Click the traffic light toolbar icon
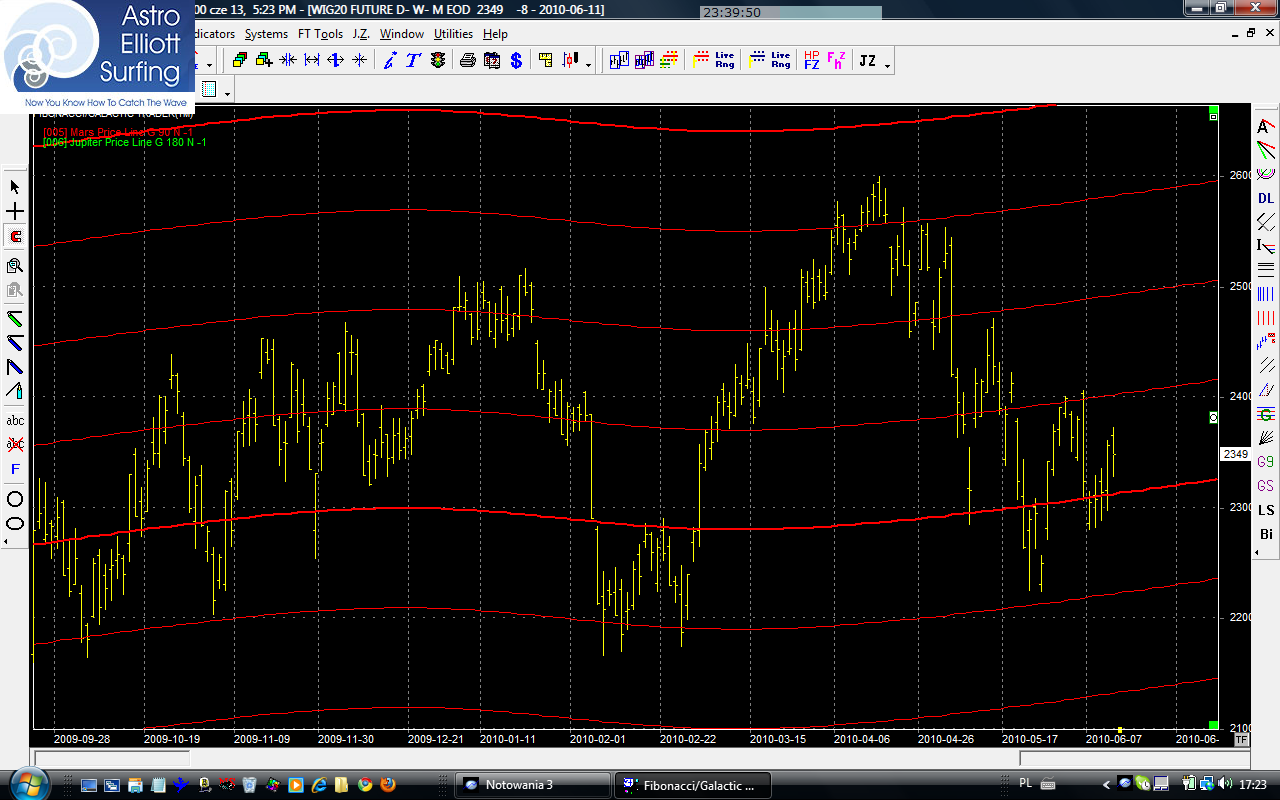Screen dimensions: 1280x800 pyautogui.click(x=438, y=61)
